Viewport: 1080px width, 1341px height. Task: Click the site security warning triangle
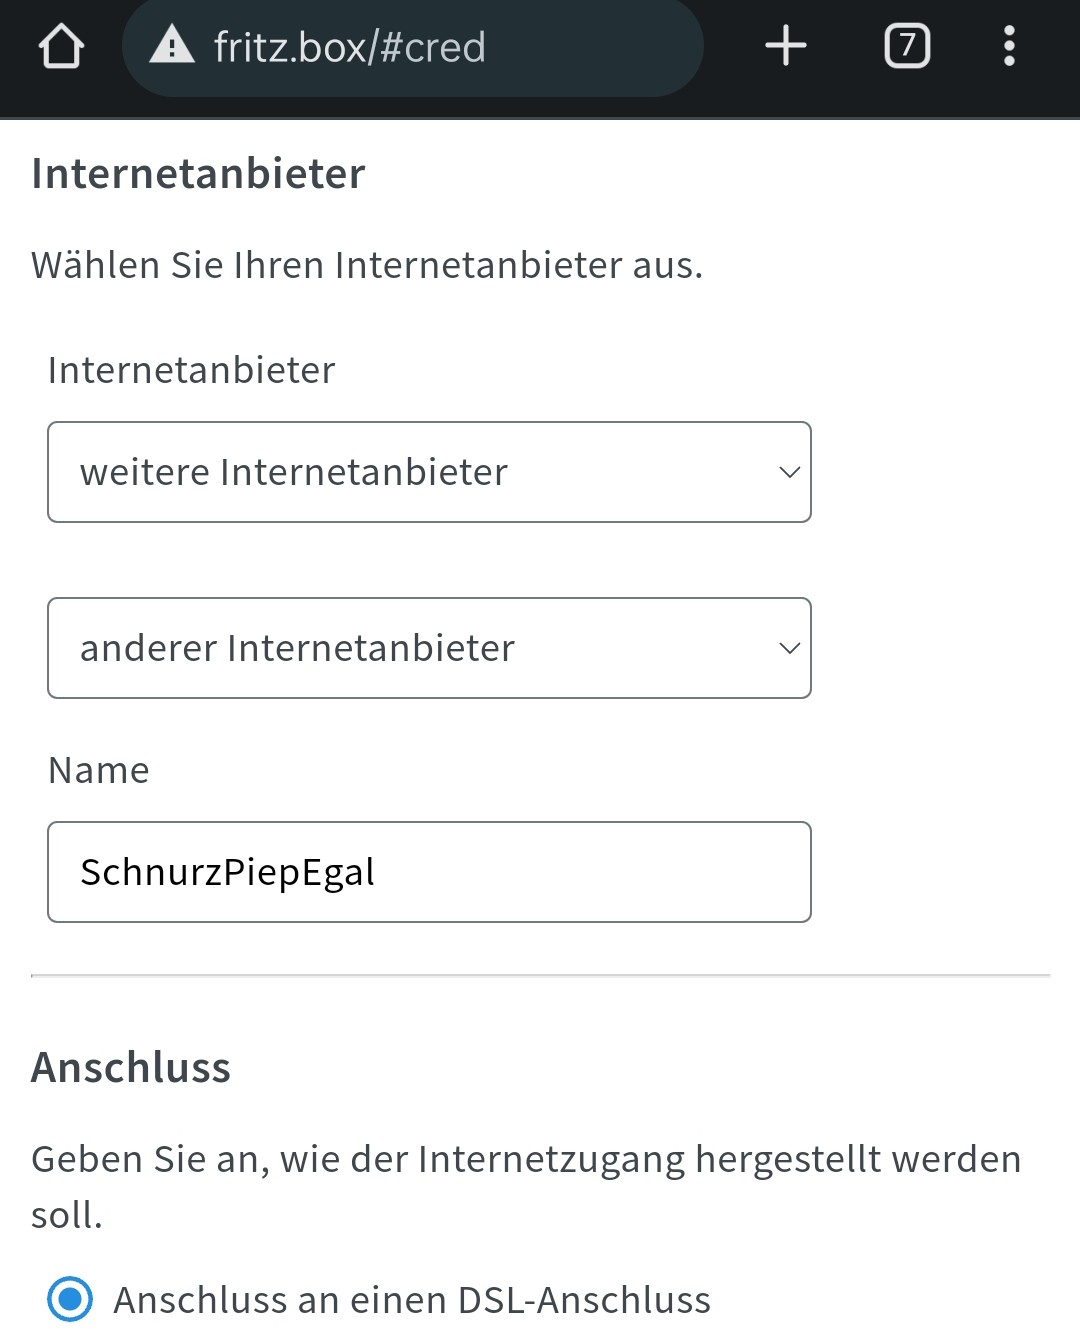pyautogui.click(x=172, y=46)
